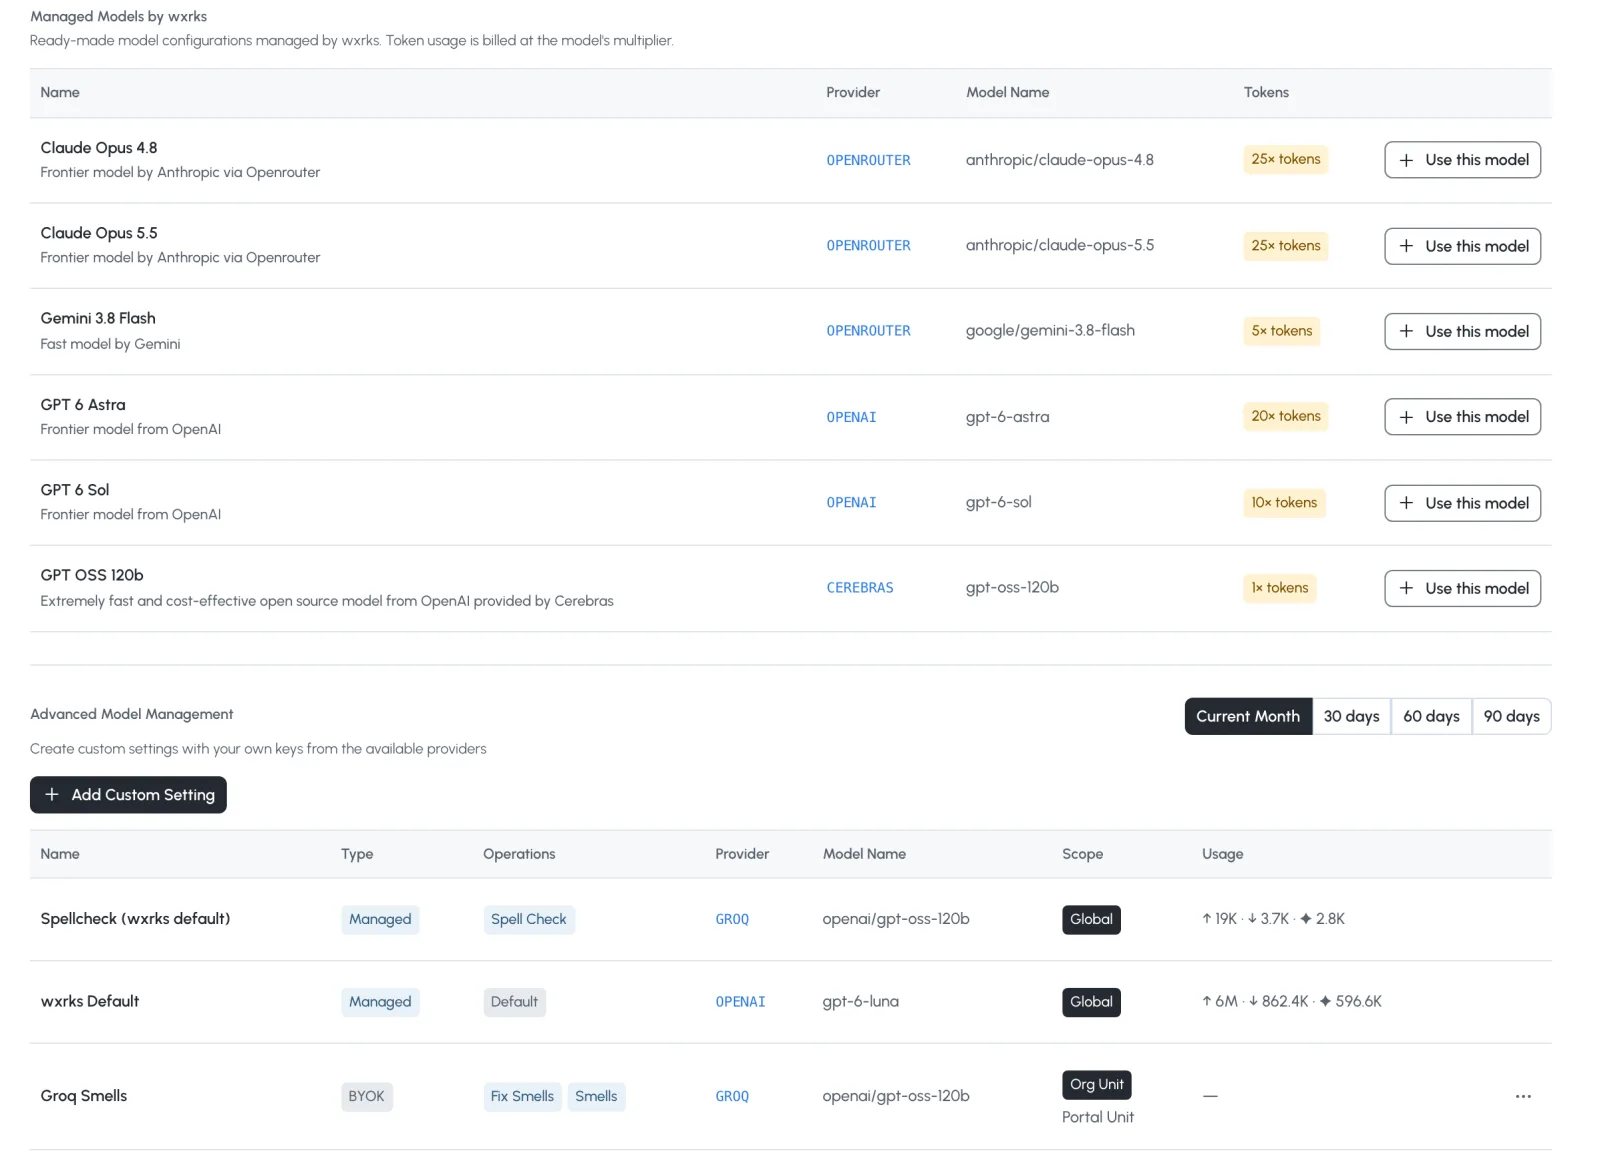The height and width of the screenshot is (1163, 1600).
Task: Click the OPENROUTER provider for Claude Opus 5.5
Action: 868,246
